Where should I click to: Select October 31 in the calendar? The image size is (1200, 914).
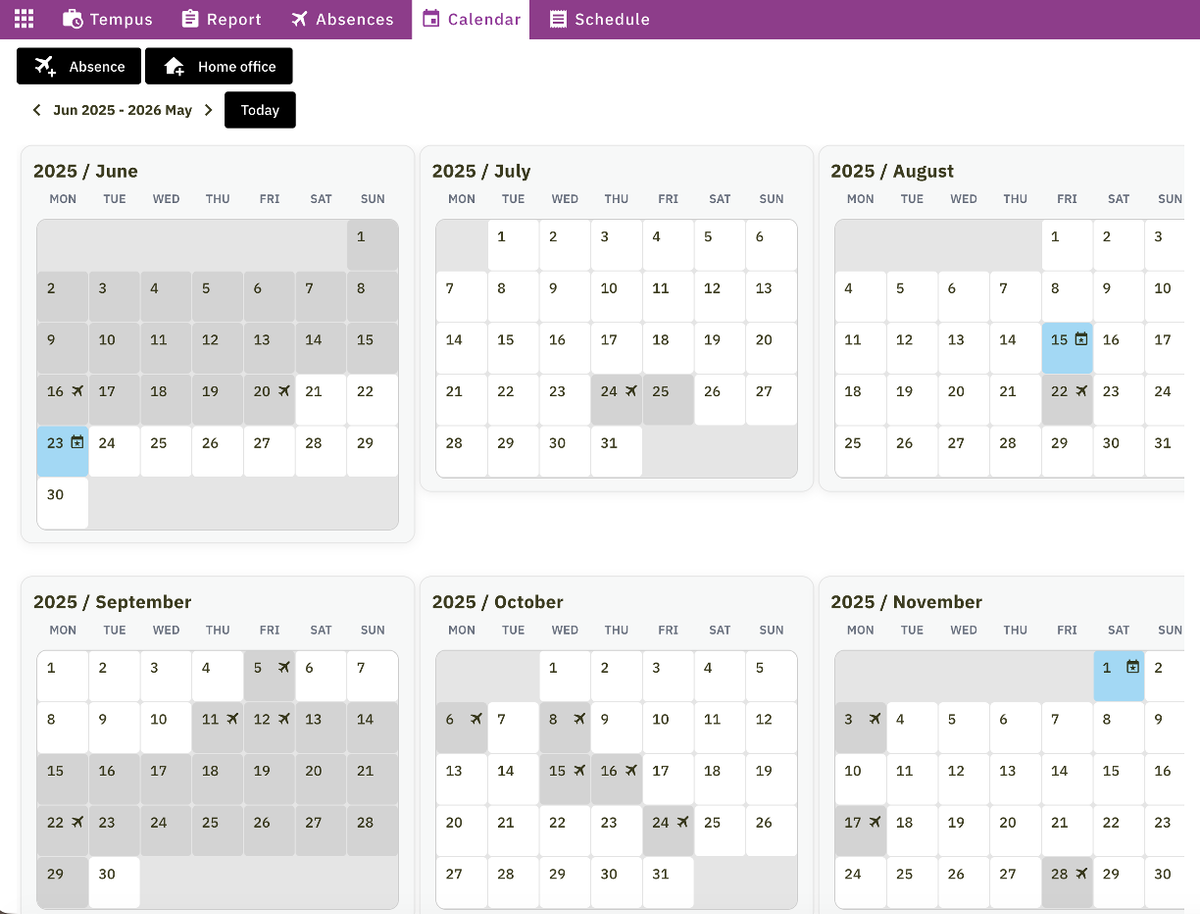pos(668,882)
